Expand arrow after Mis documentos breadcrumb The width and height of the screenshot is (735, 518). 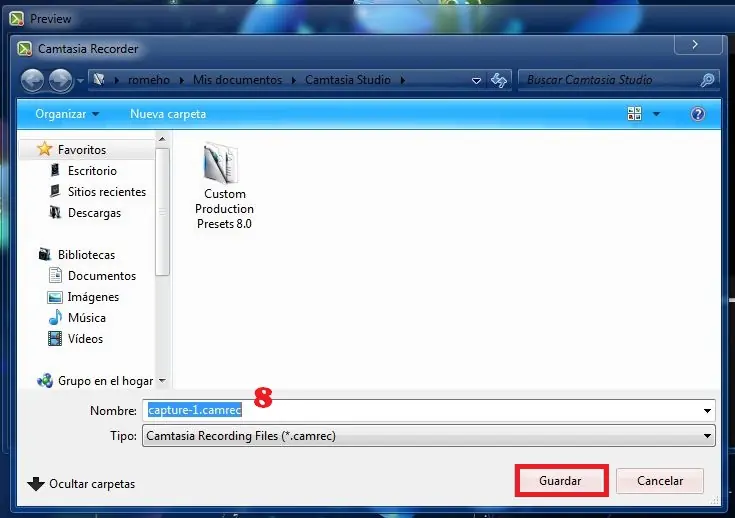point(293,81)
